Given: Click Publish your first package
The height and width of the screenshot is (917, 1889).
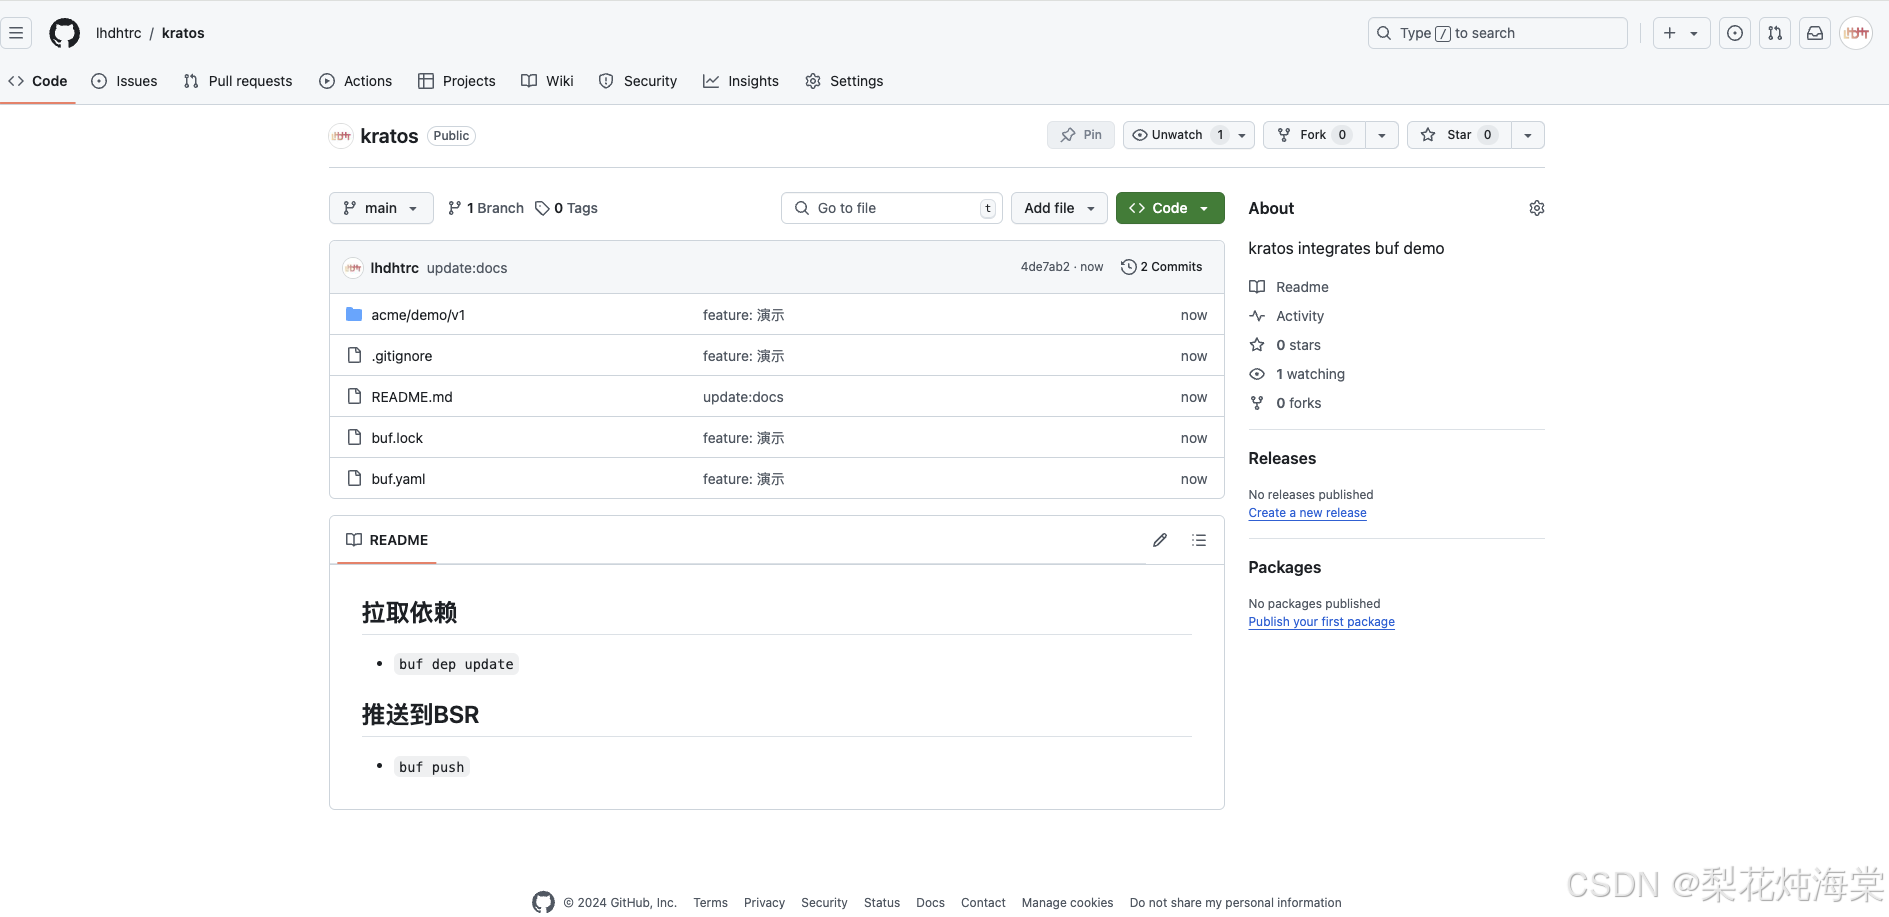Looking at the screenshot, I should (x=1321, y=622).
